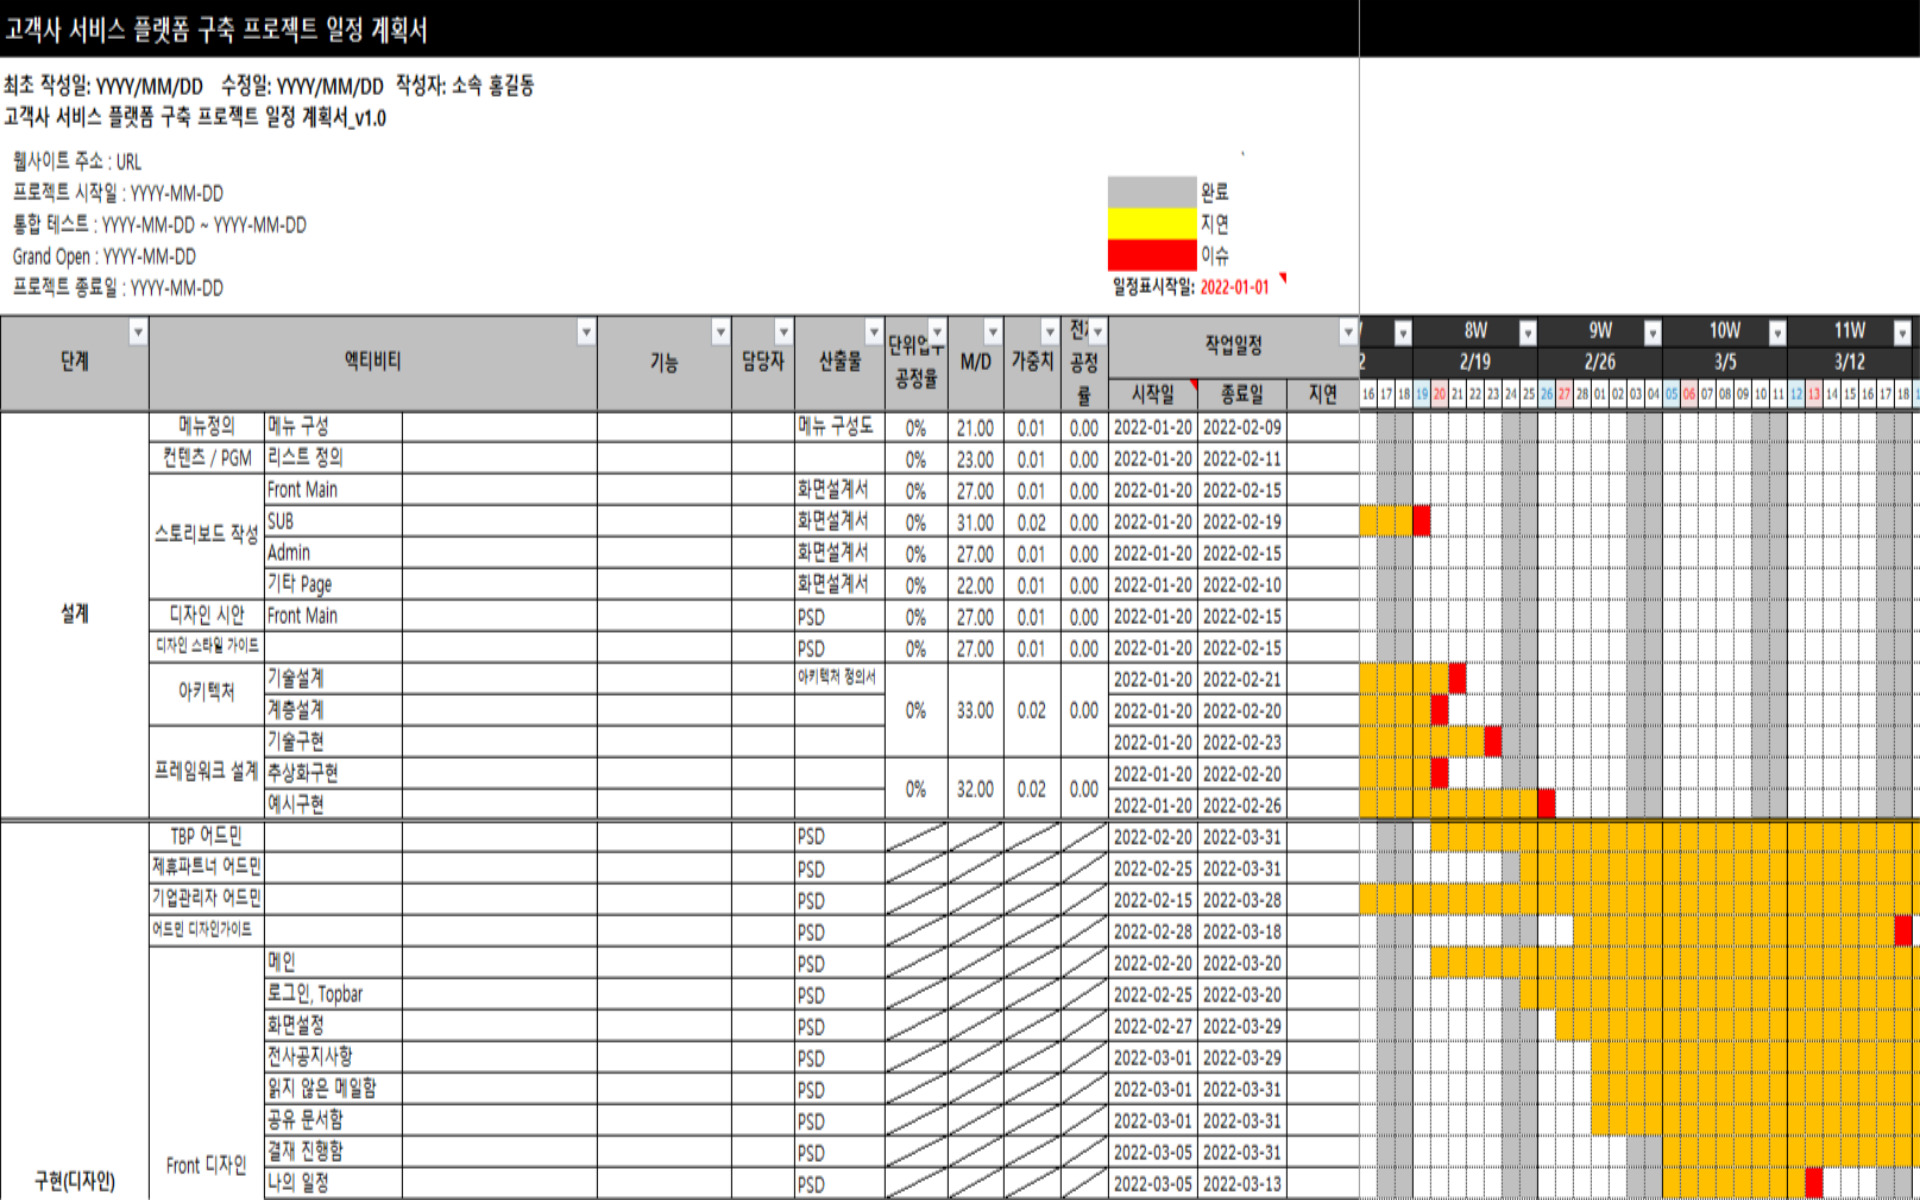The height and width of the screenshot is (1200, 1920).
Task: Select the M/D value 31.00
Action: [x=975, y=522]
